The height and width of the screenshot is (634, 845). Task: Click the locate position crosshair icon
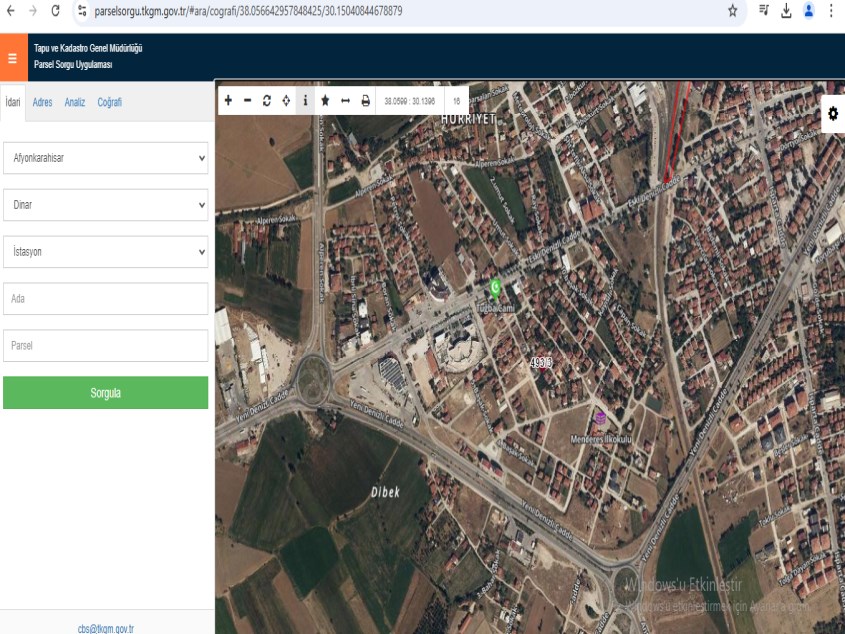click(x=286, y=101)
